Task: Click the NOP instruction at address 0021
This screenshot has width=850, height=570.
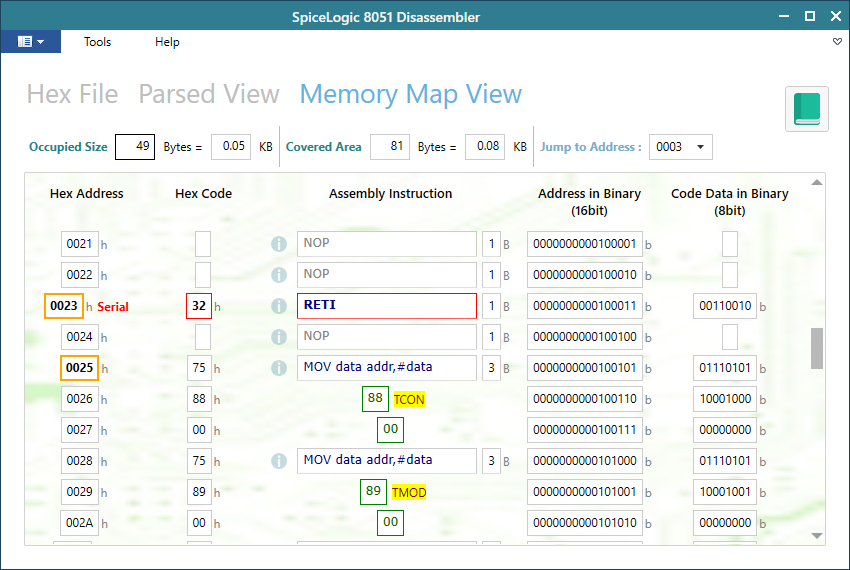Action: 387,244
